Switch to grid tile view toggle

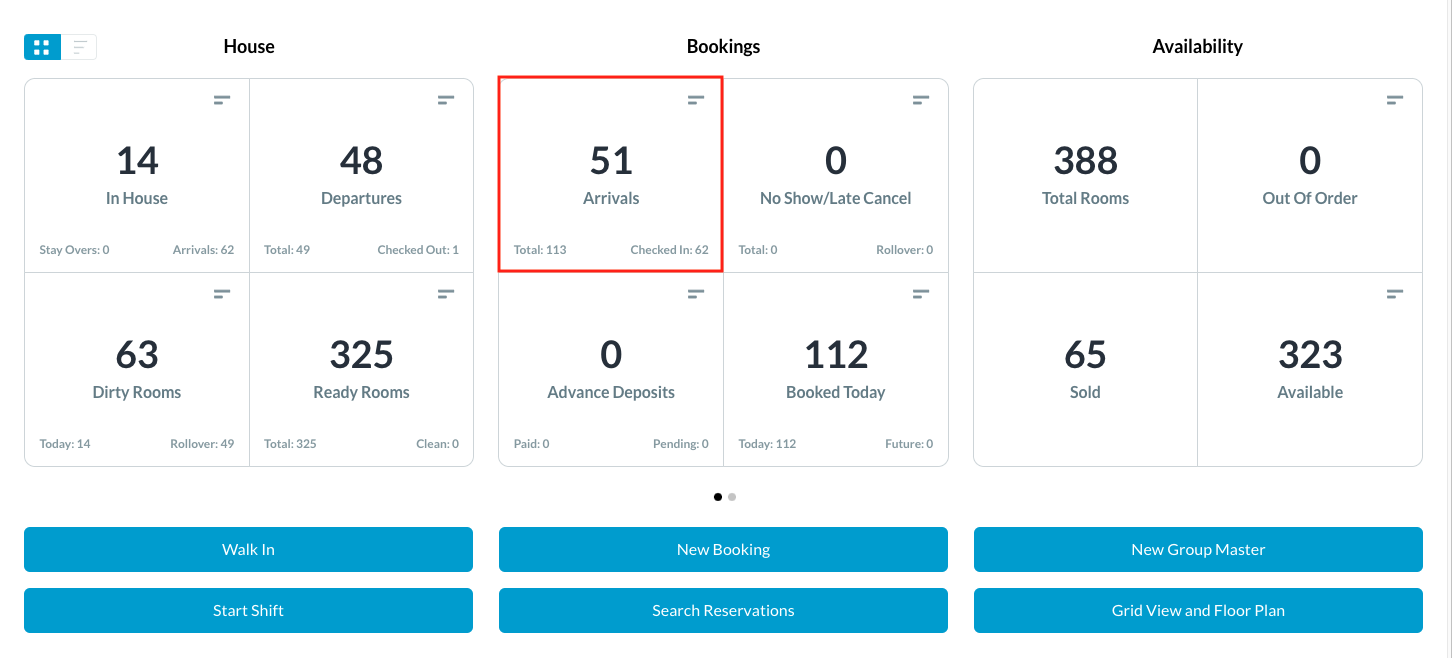click(x=42, y=47)
